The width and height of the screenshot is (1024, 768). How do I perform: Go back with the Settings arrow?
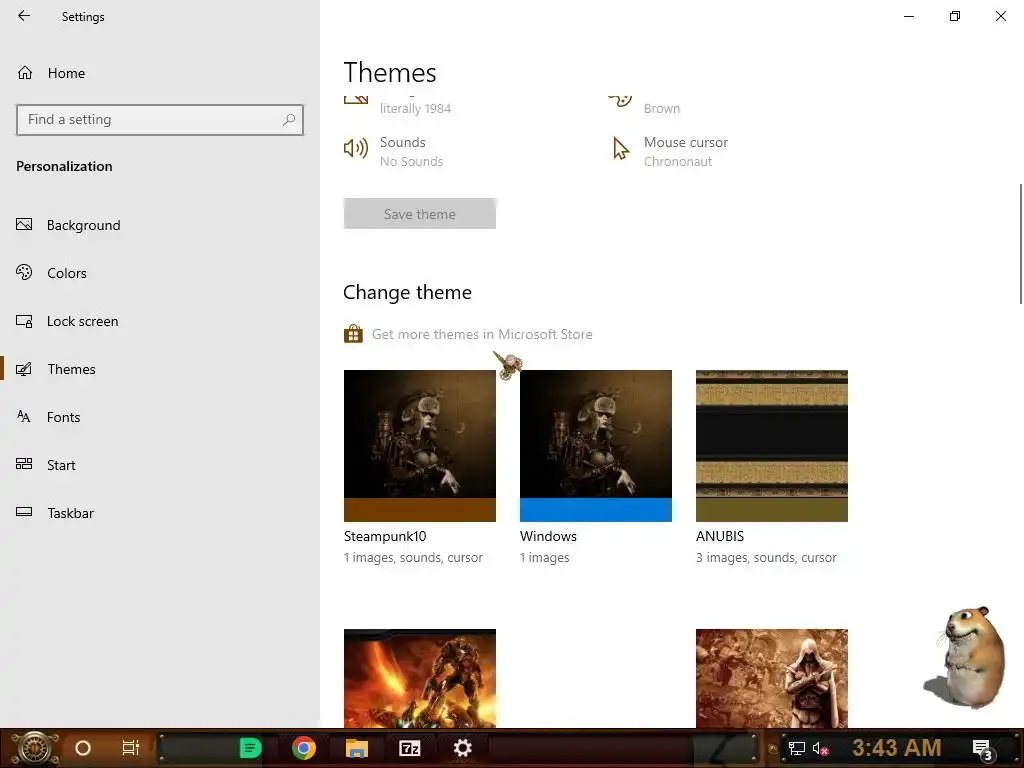tap(24, 16)
